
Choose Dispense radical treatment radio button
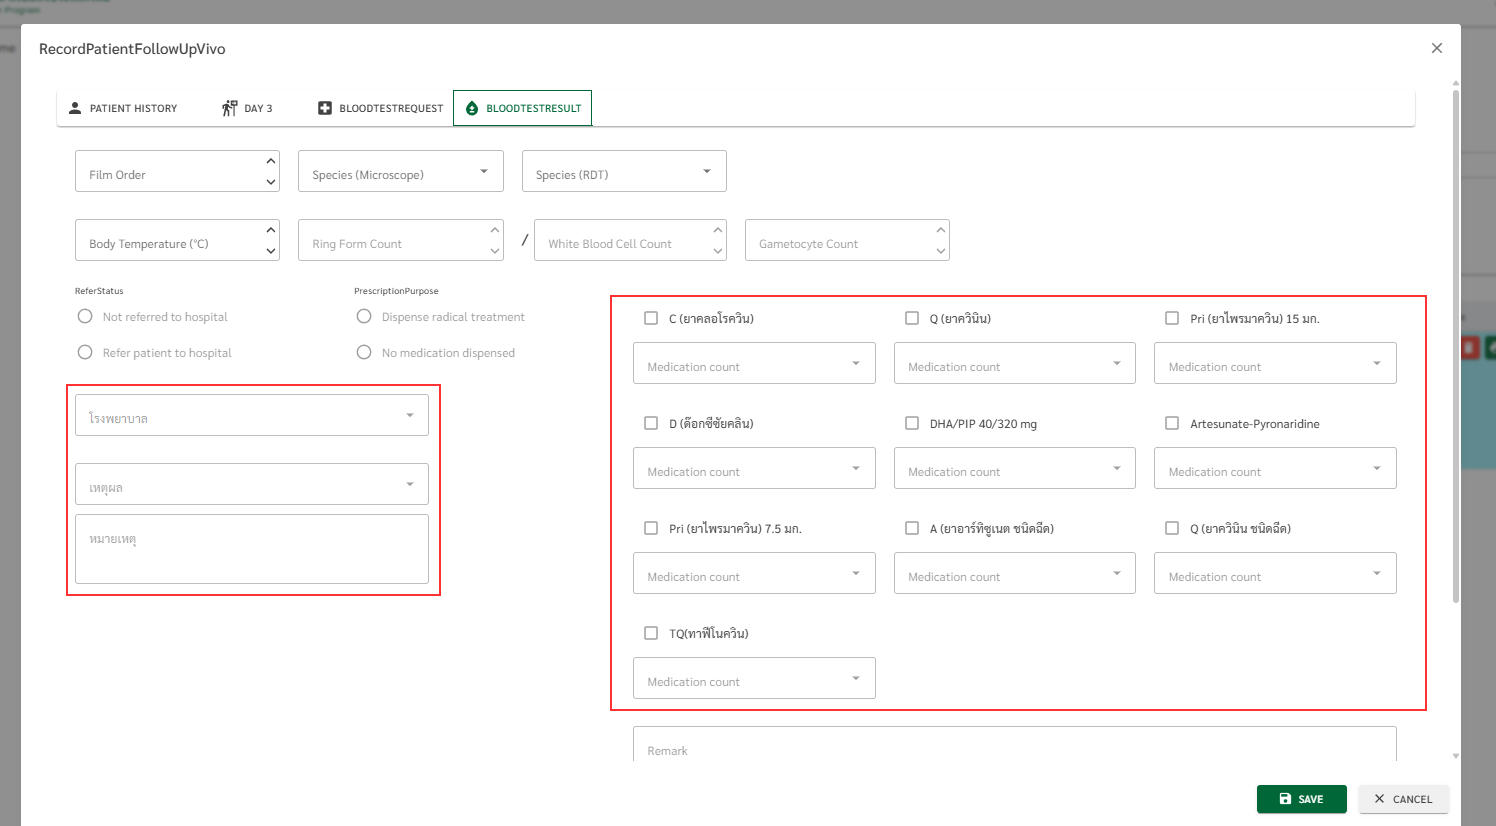(364, 317)
